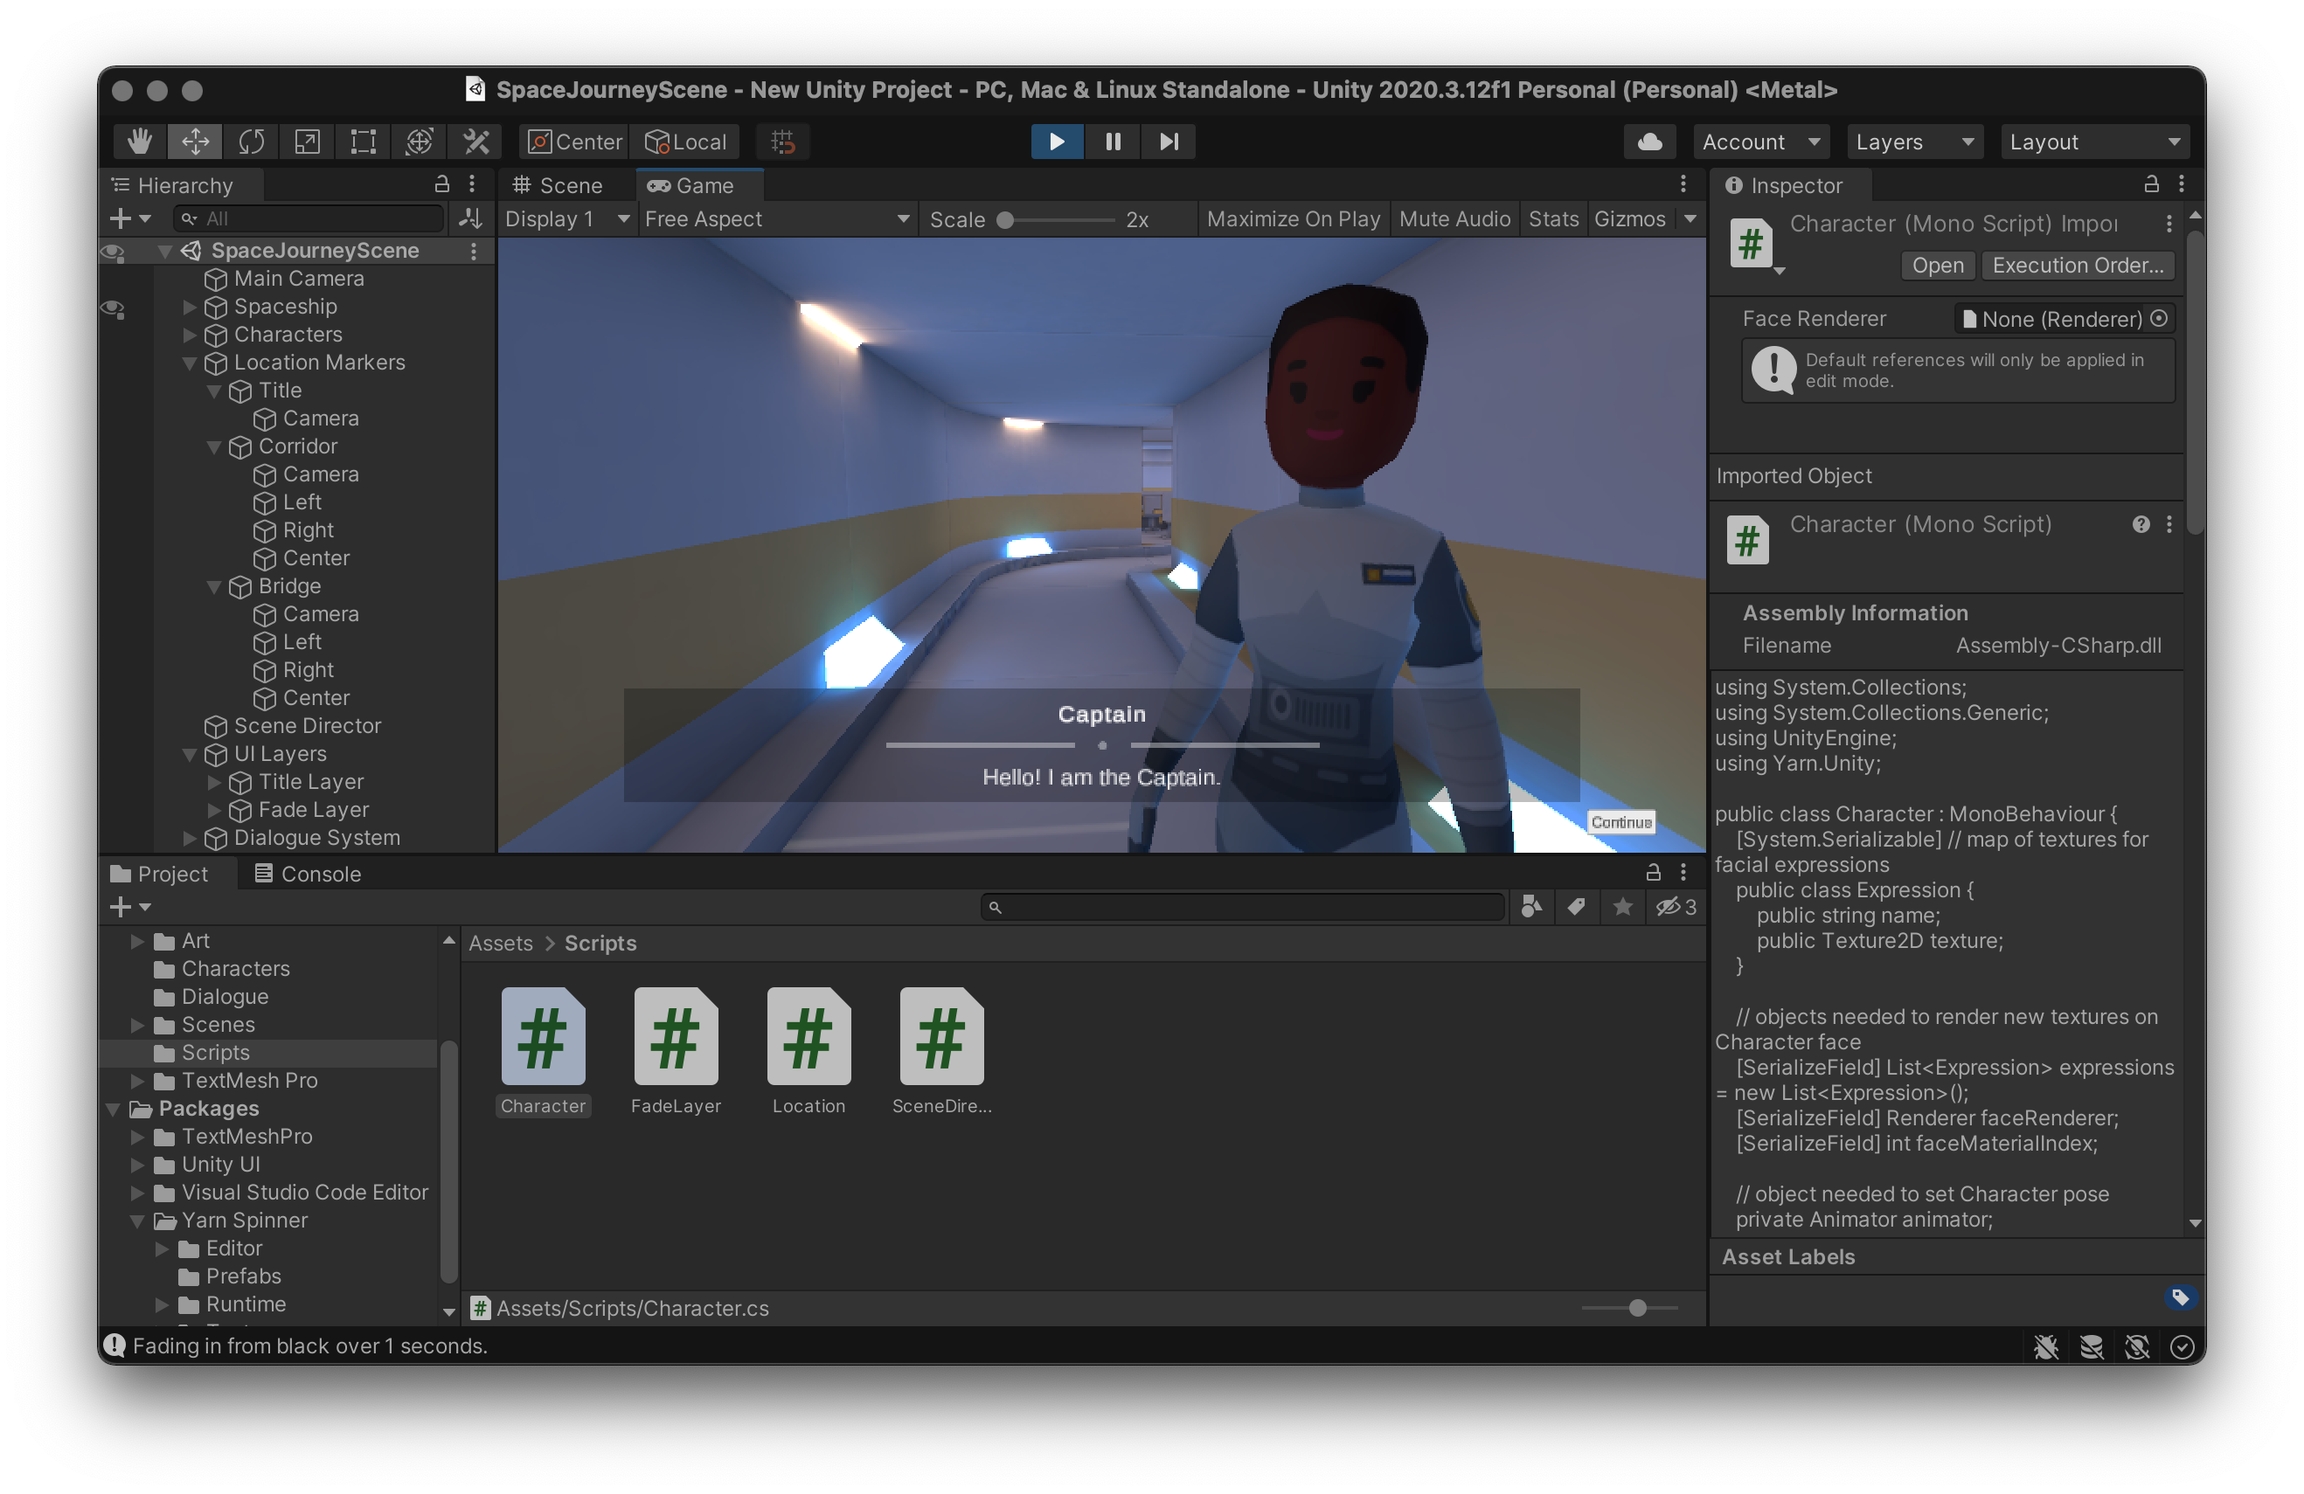Open the Character script asset icon
This screenshot has width=2304, height=1494.
coord(543,1037)
